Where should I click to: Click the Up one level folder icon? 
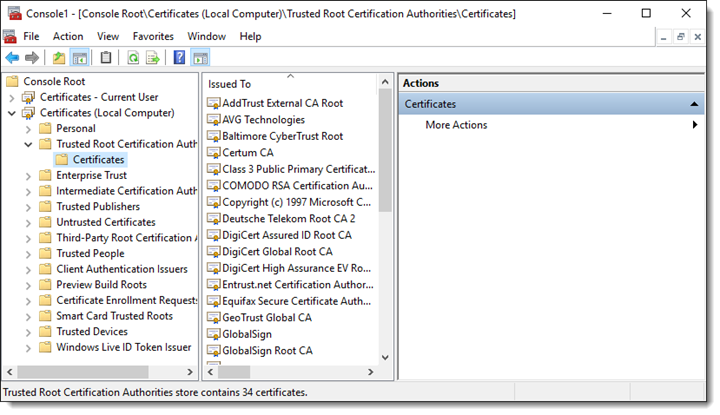pos(59,58)
